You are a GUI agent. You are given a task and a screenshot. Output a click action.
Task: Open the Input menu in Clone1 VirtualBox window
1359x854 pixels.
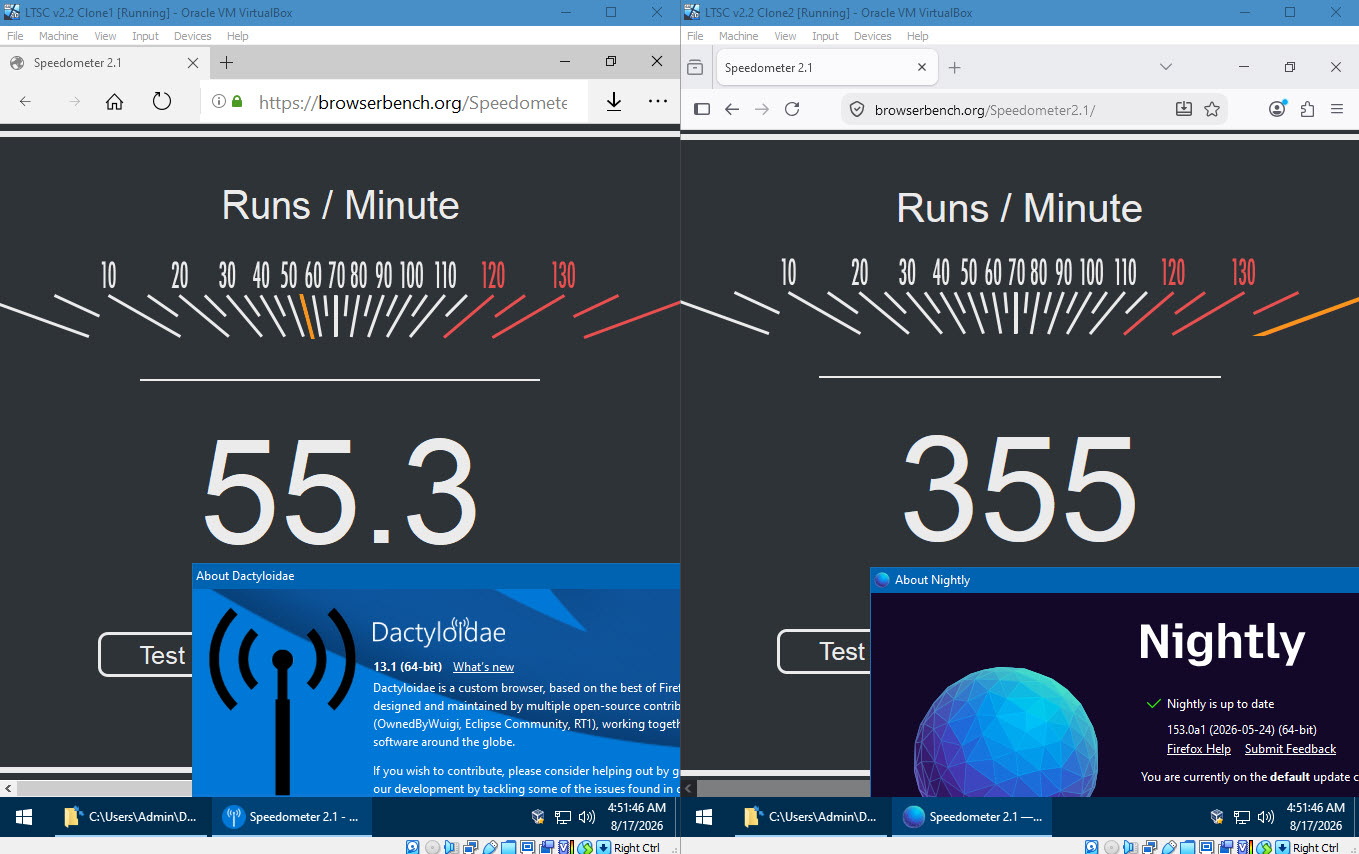pyautogui.click(x=146, y=36)
